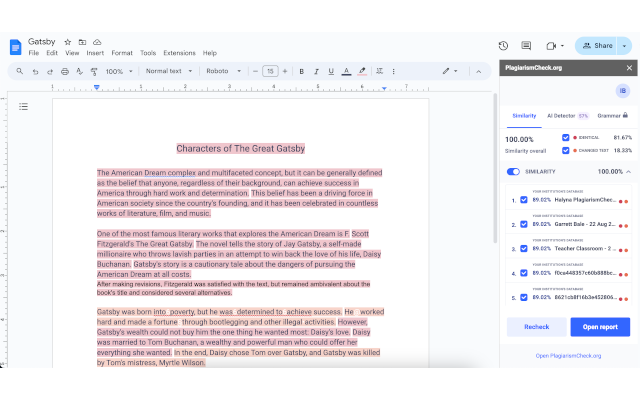Click the Recheck button
The image size is (640, 400).
(536, 327)
